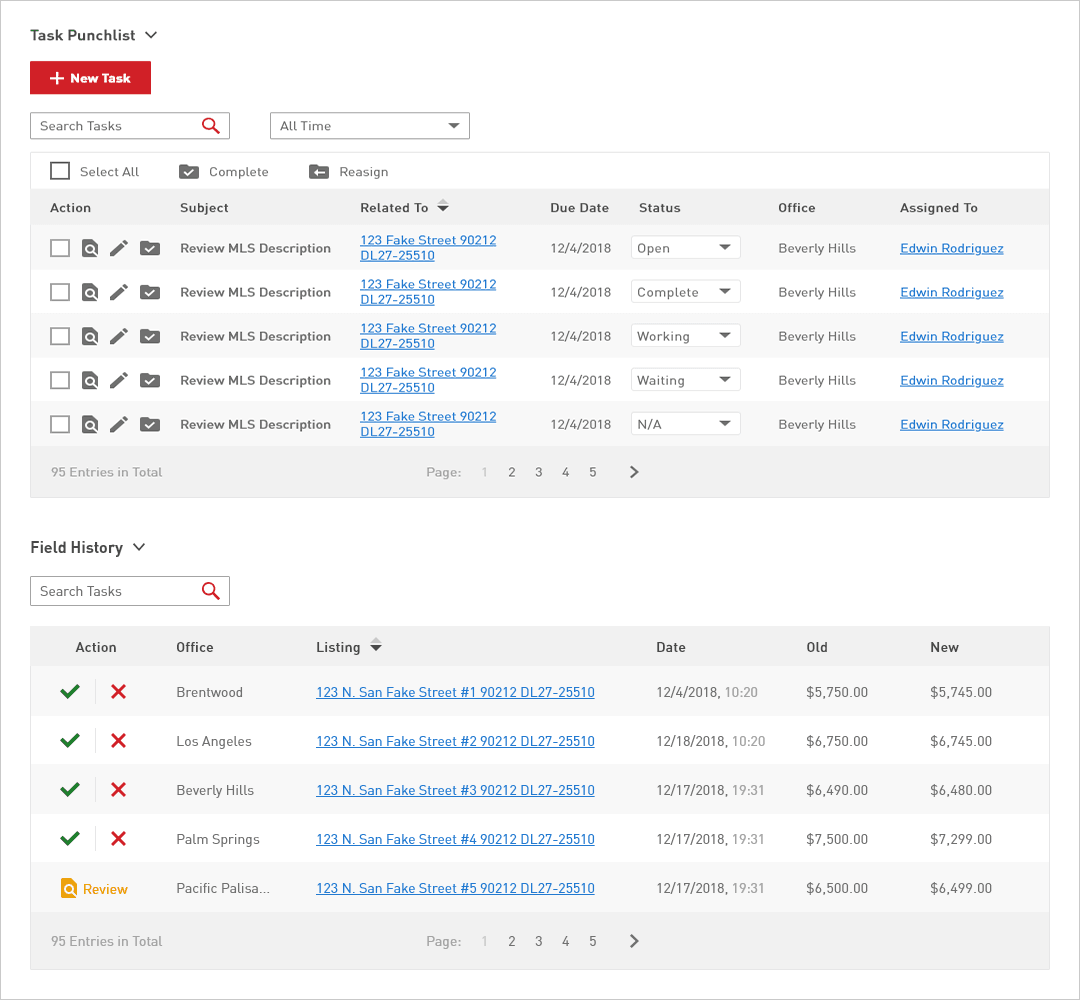Click the complete icon in the Waiting status row

click(x=150, y=380)
